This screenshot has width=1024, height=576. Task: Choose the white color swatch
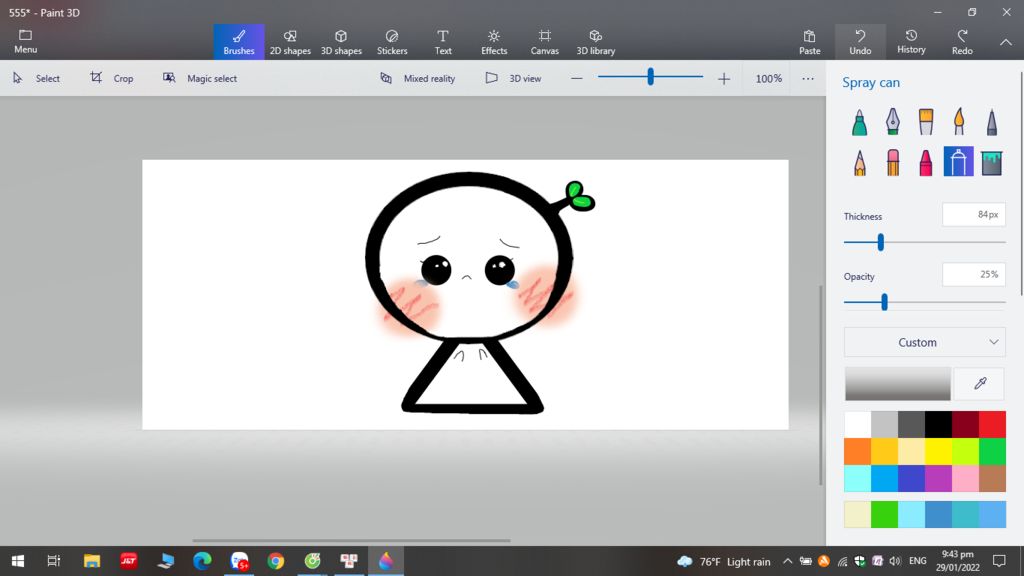point(857,424)
